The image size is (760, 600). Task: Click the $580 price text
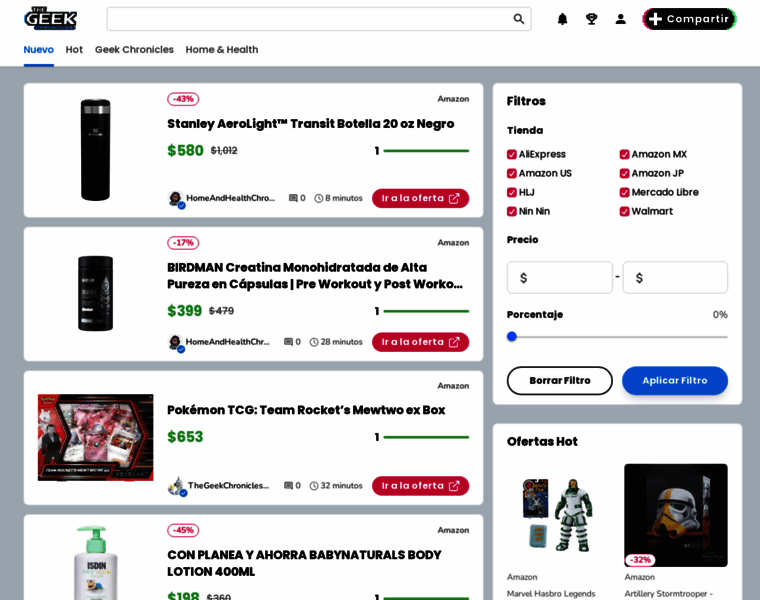click(185, 151)
